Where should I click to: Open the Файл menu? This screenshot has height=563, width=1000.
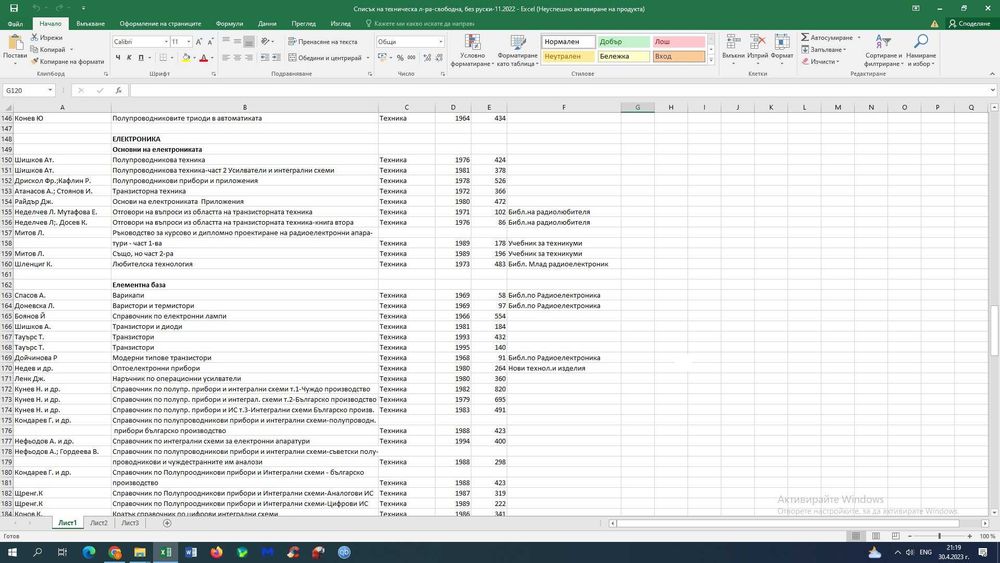click(x=15, y=24)
